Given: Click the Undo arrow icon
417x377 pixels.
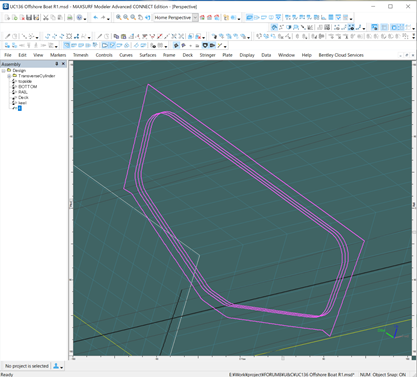Looking at the screenshot, I should (x=96, y=18).
